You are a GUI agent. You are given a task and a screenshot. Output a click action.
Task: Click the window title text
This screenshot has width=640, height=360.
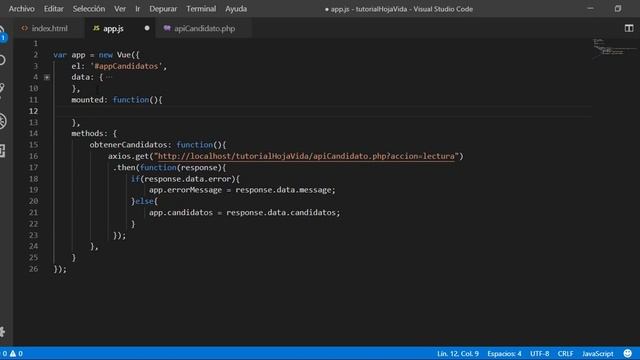click(399, 9)
